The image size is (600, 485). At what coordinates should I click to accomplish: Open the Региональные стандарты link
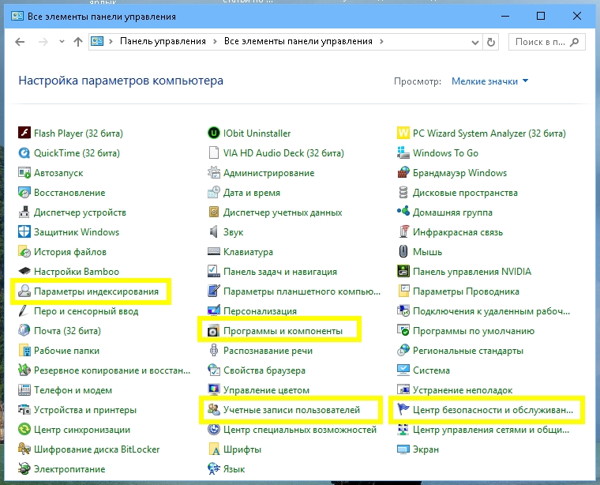(468, 351)
